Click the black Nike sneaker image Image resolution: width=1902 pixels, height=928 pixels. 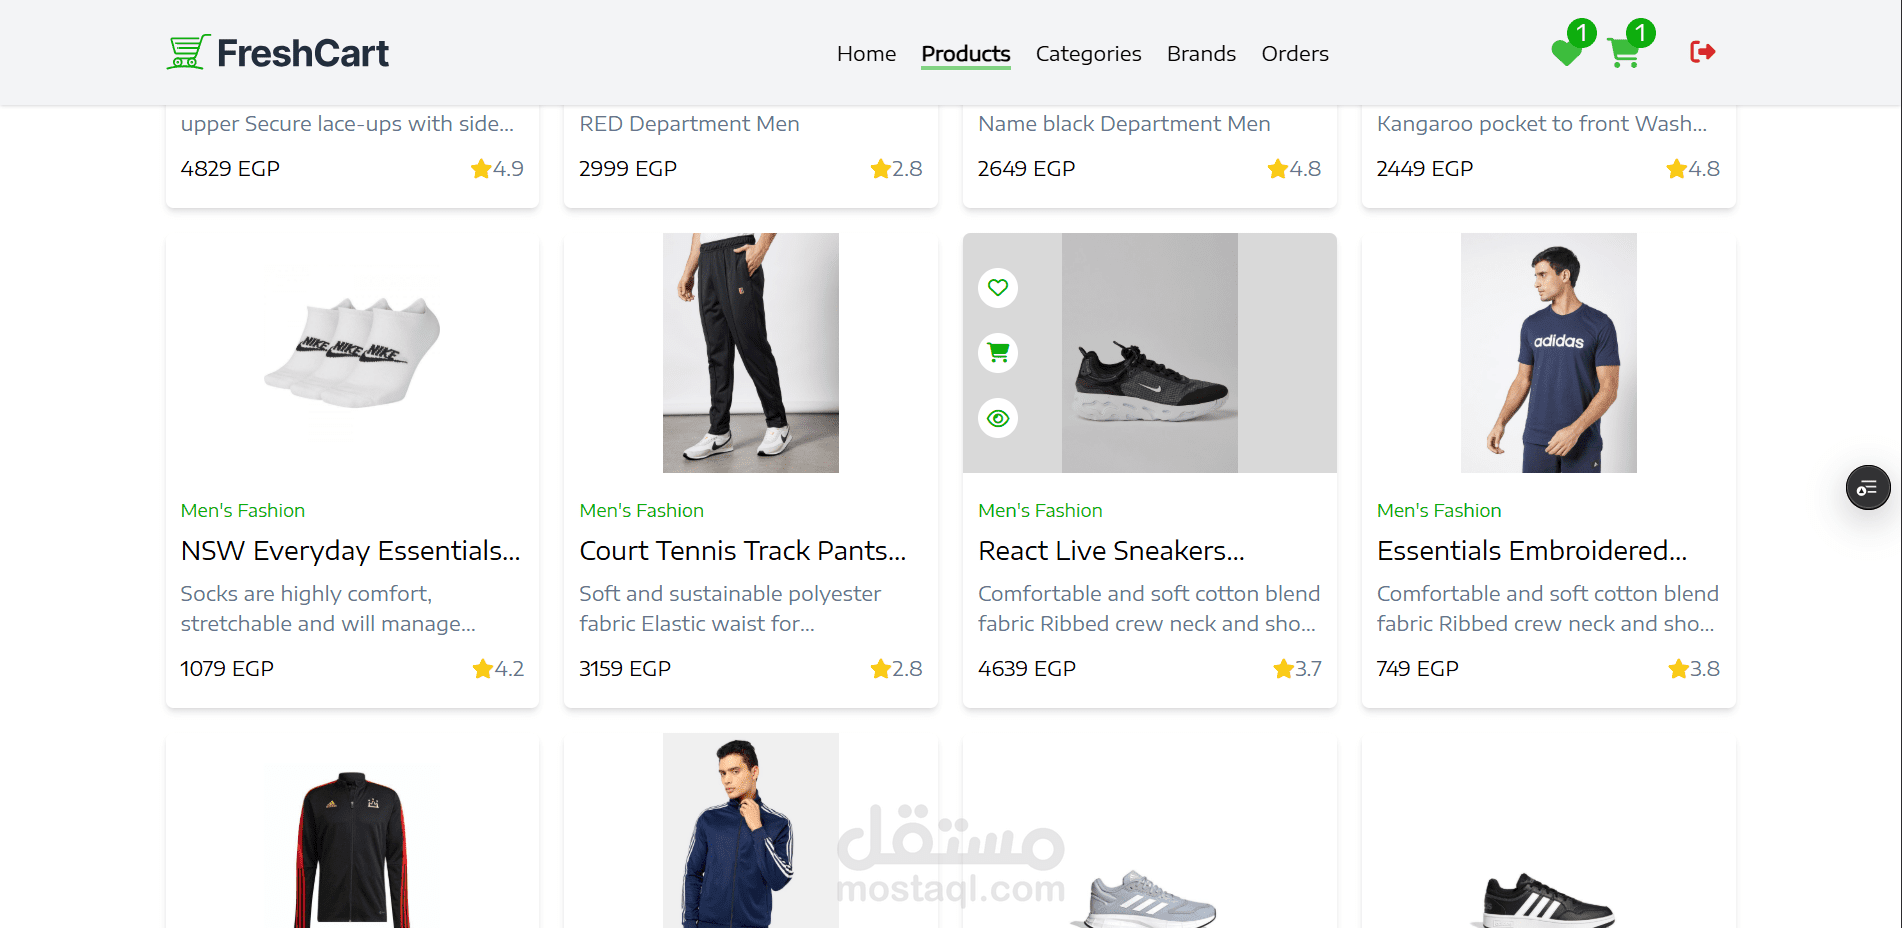point(1149,353)
